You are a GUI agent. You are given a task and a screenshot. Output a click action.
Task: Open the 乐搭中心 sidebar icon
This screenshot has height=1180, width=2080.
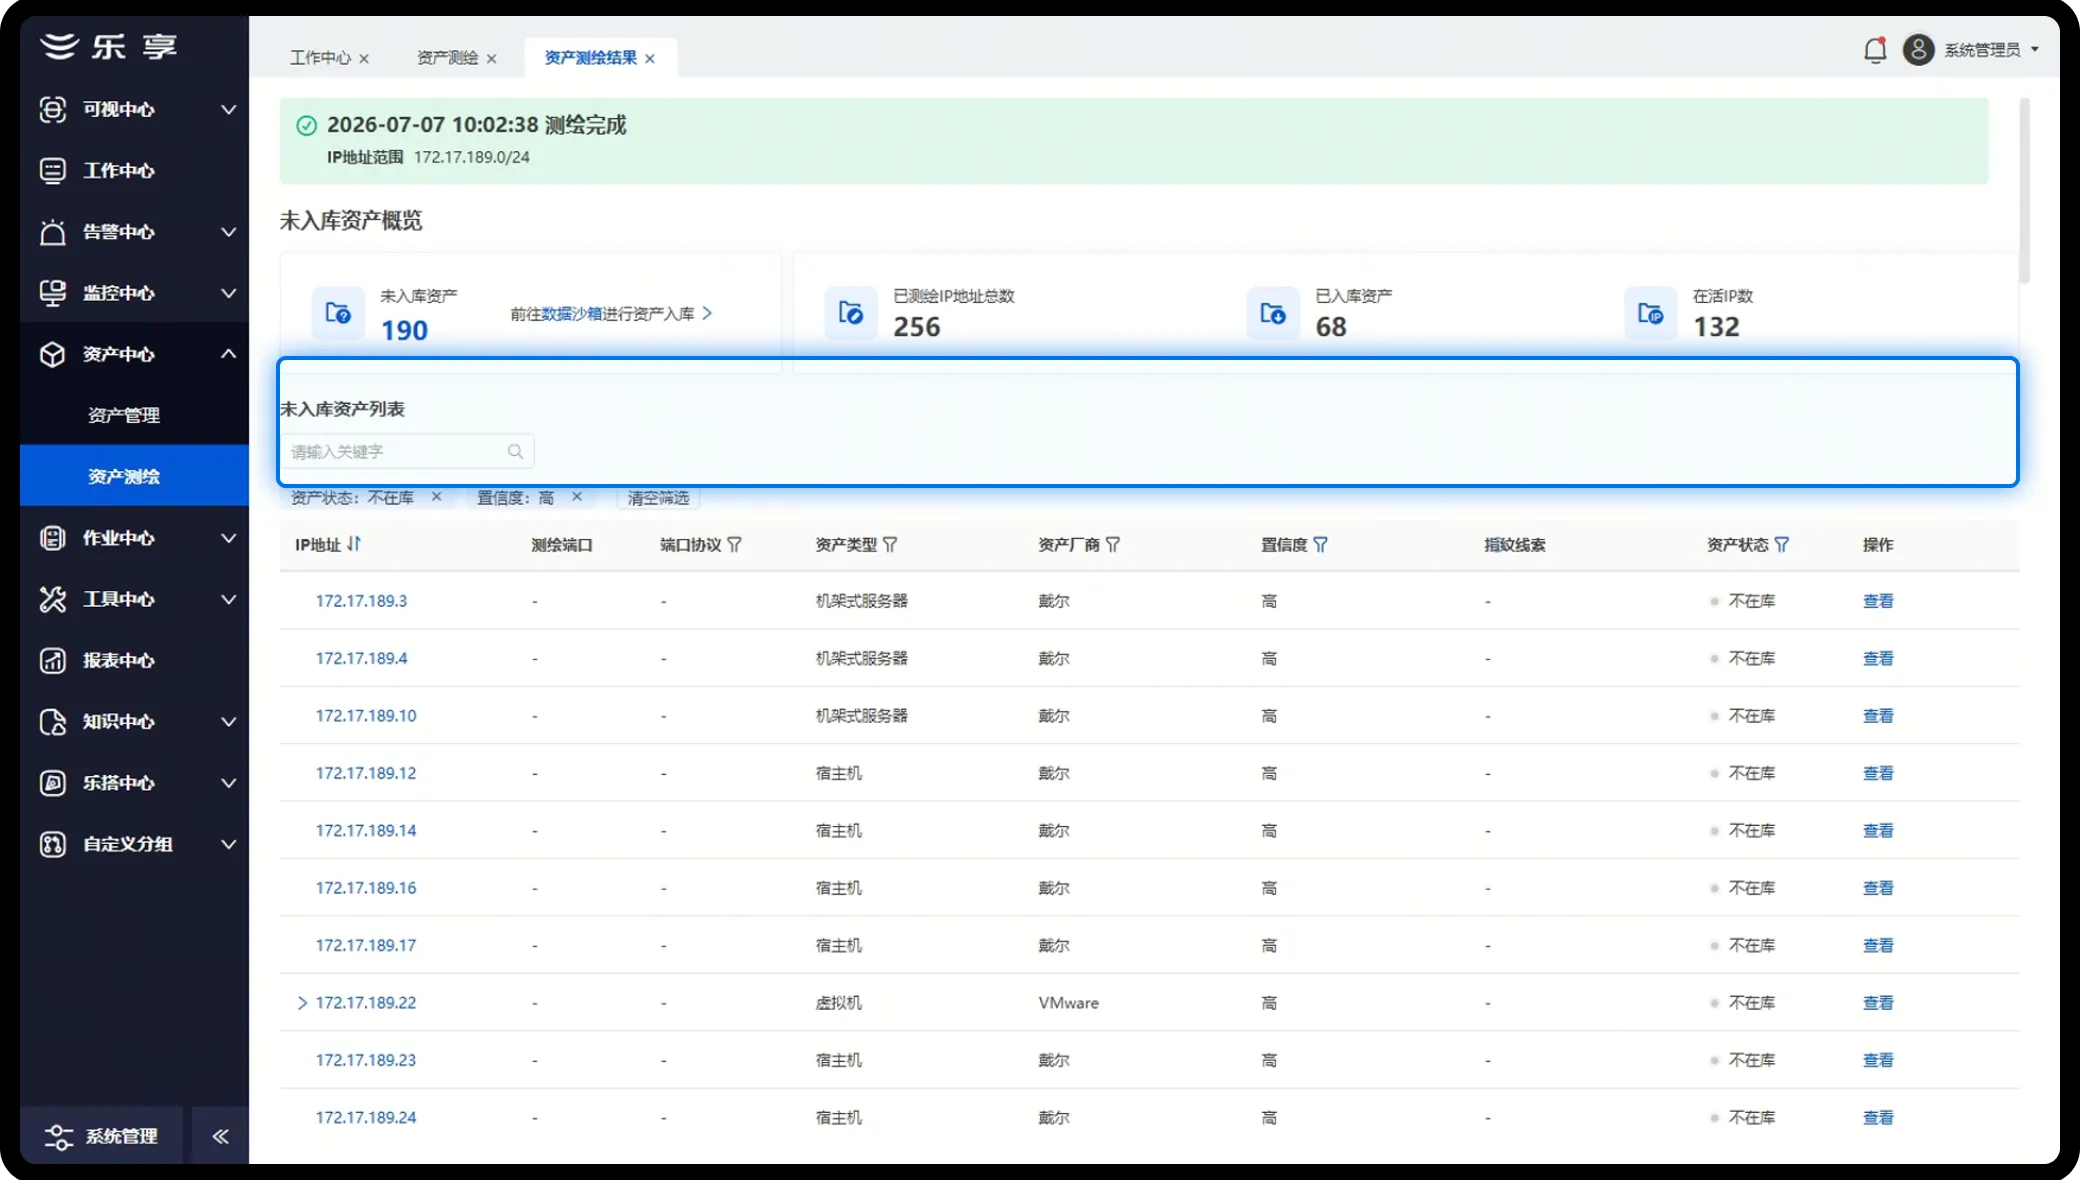pos(53,783)
